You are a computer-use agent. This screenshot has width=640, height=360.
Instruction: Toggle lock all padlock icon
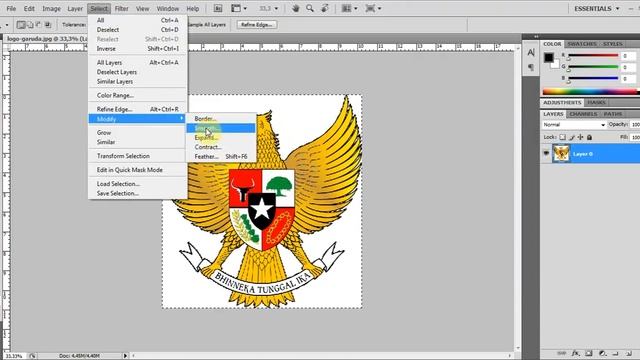[x=589, y=137]
